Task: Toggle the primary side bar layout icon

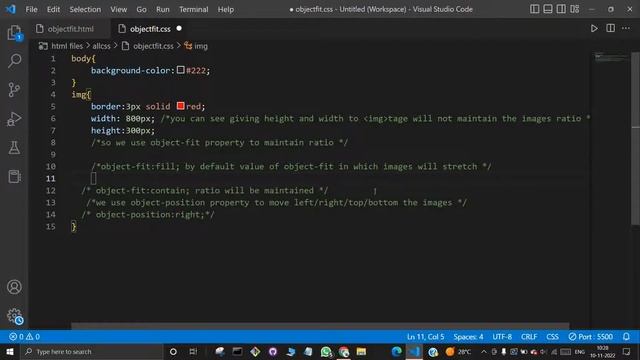Action: click(x=534, y=9)
